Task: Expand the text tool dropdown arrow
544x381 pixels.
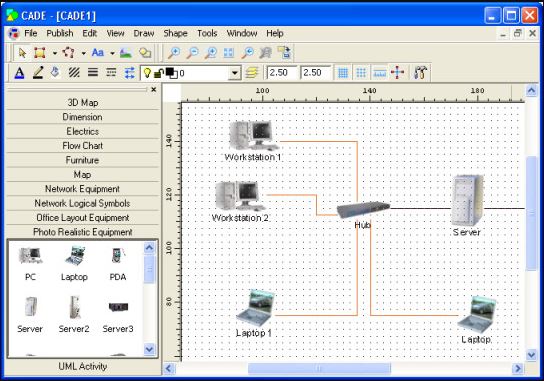Action: 112,53
